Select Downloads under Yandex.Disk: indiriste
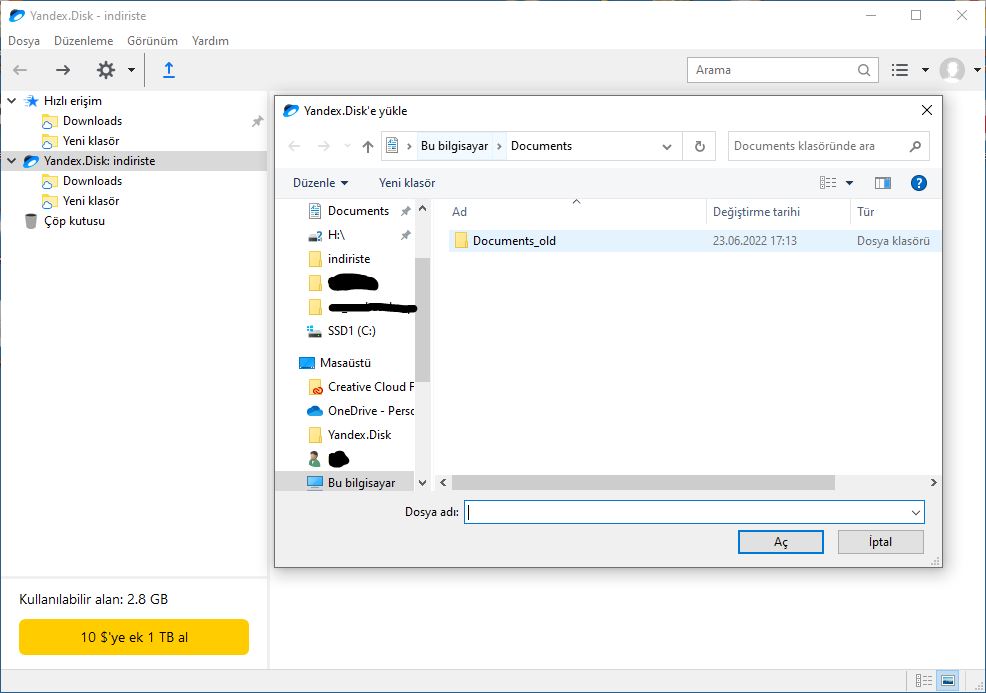The width and height of the screenshot is (986, 693). click(92, 181)
